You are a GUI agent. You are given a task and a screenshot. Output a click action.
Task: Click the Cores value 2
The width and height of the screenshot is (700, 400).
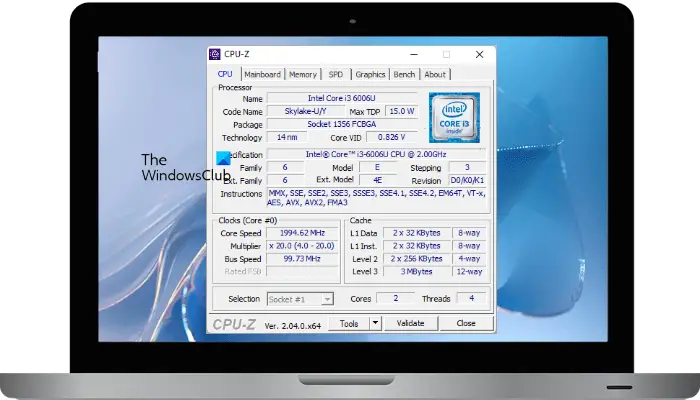point(396,298)
